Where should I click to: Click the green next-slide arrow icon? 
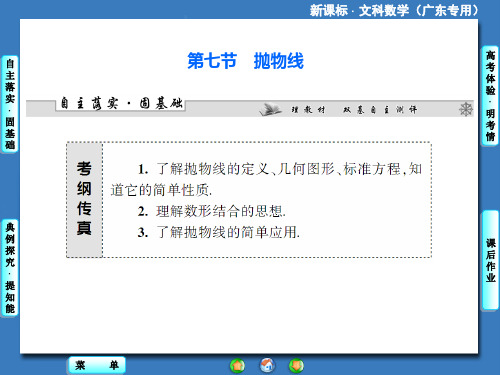296,365
